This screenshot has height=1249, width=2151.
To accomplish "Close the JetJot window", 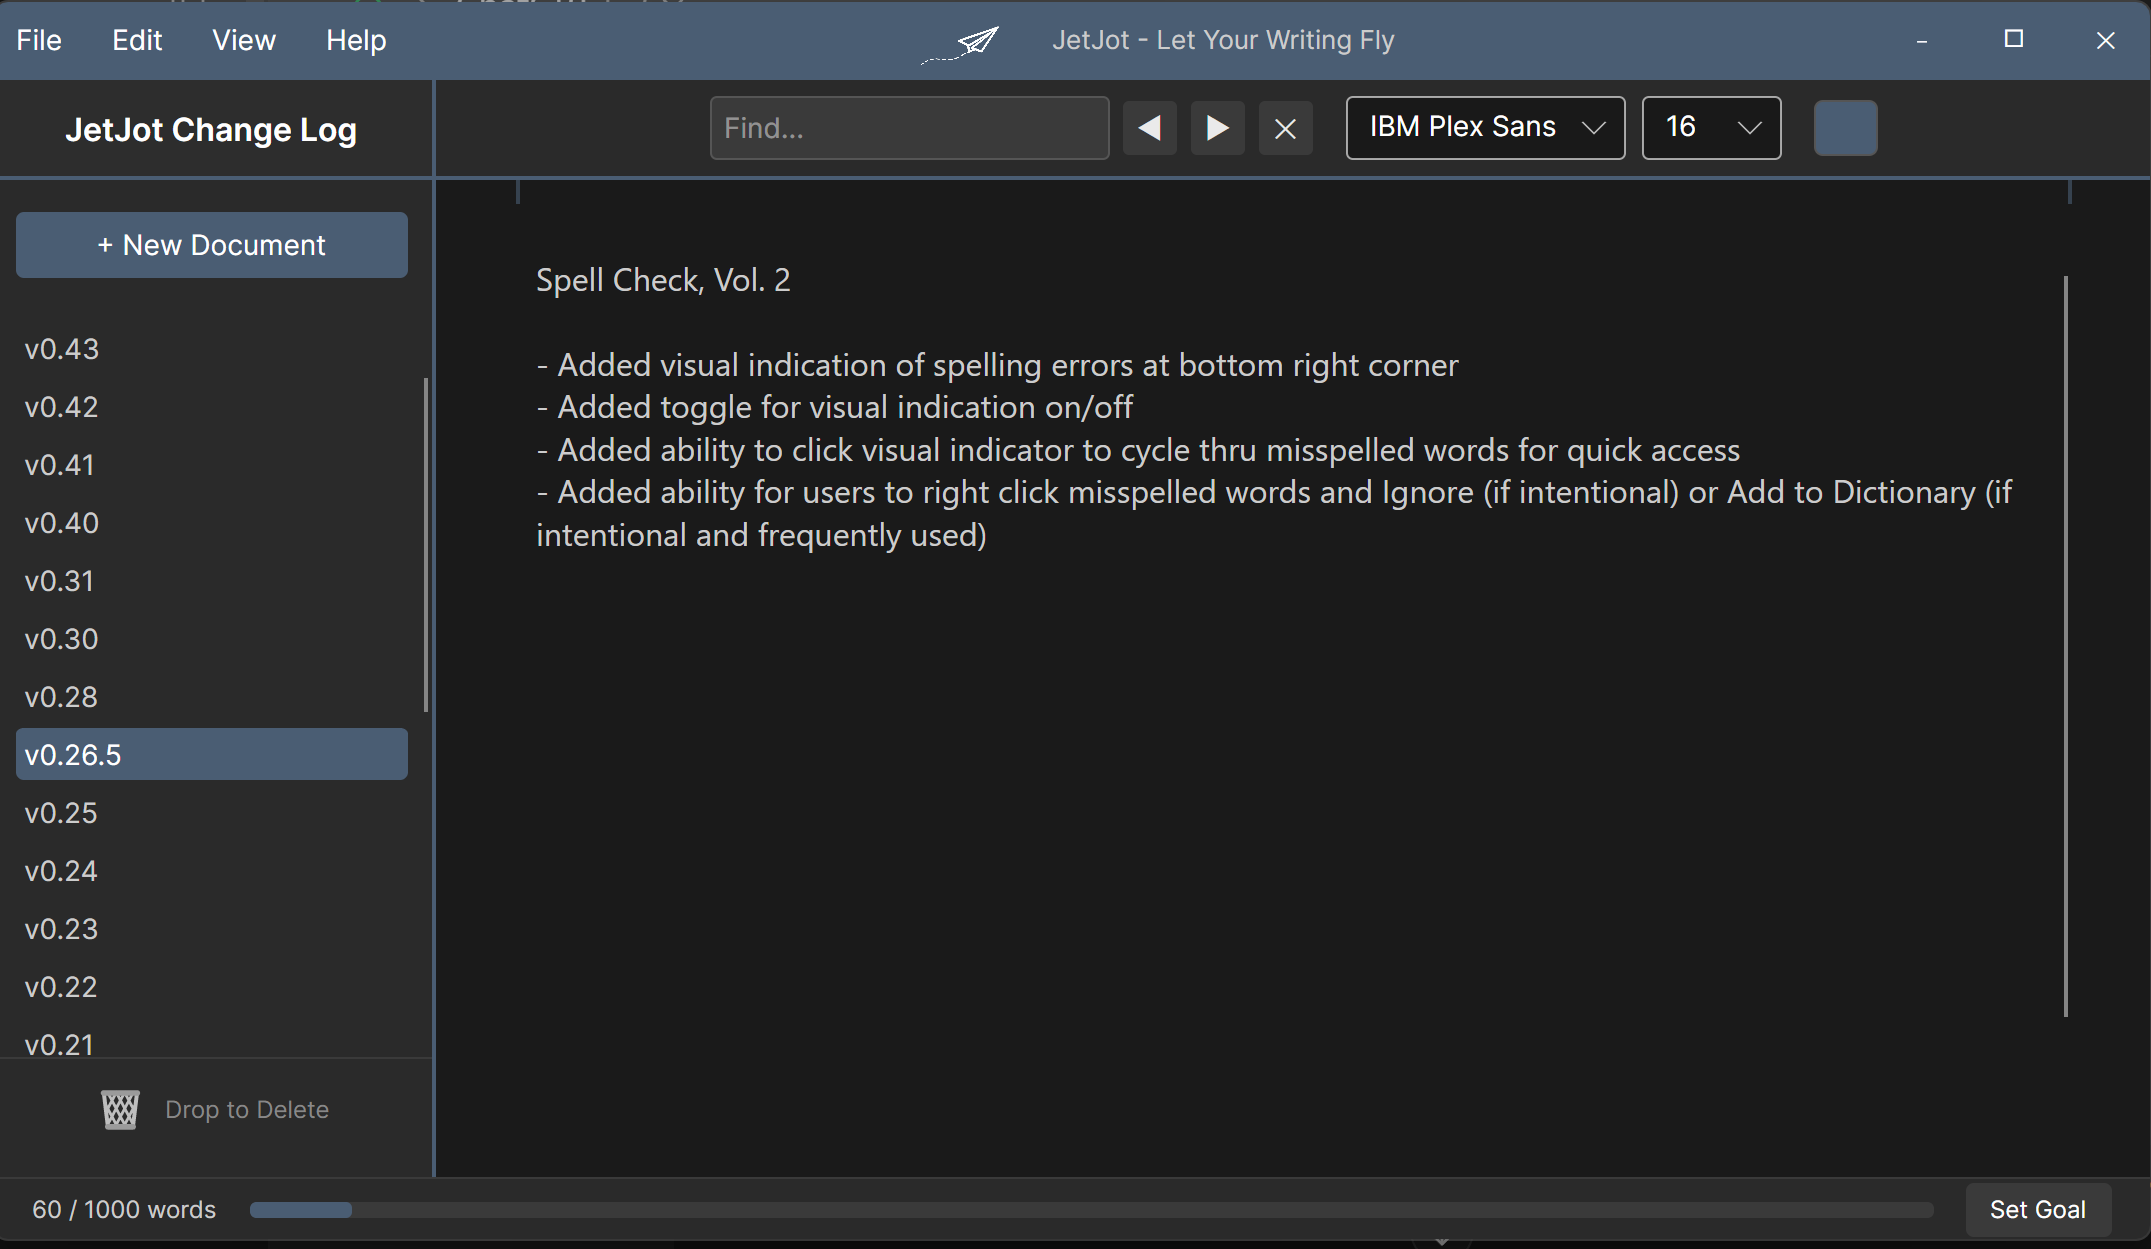I will pyautogui.click(x=2105, y=40).
